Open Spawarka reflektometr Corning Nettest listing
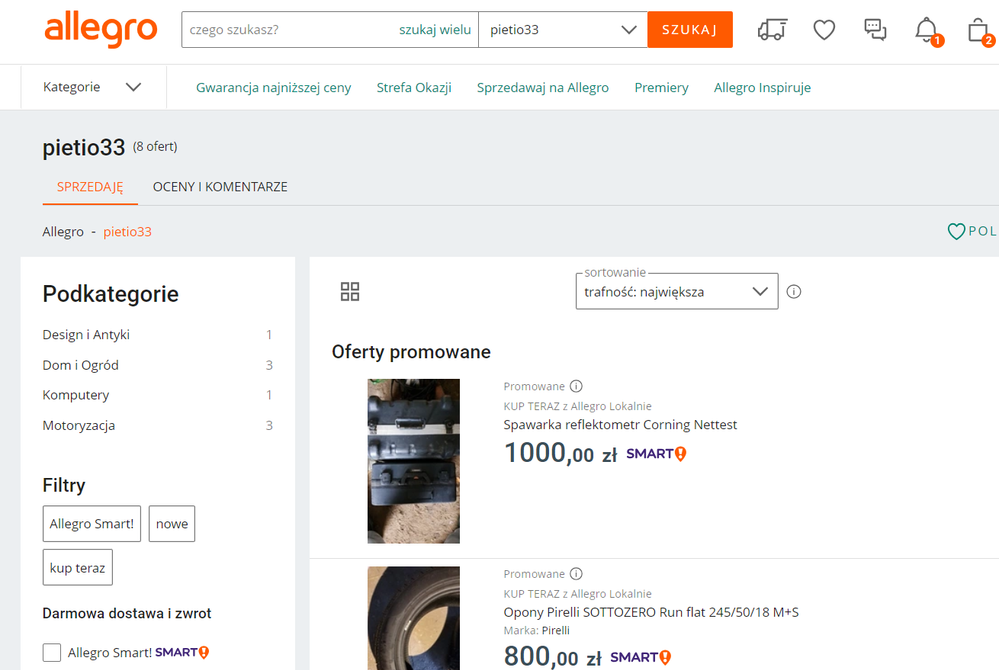The height and width of the screenshot is (670, 999). coord(620,425)
